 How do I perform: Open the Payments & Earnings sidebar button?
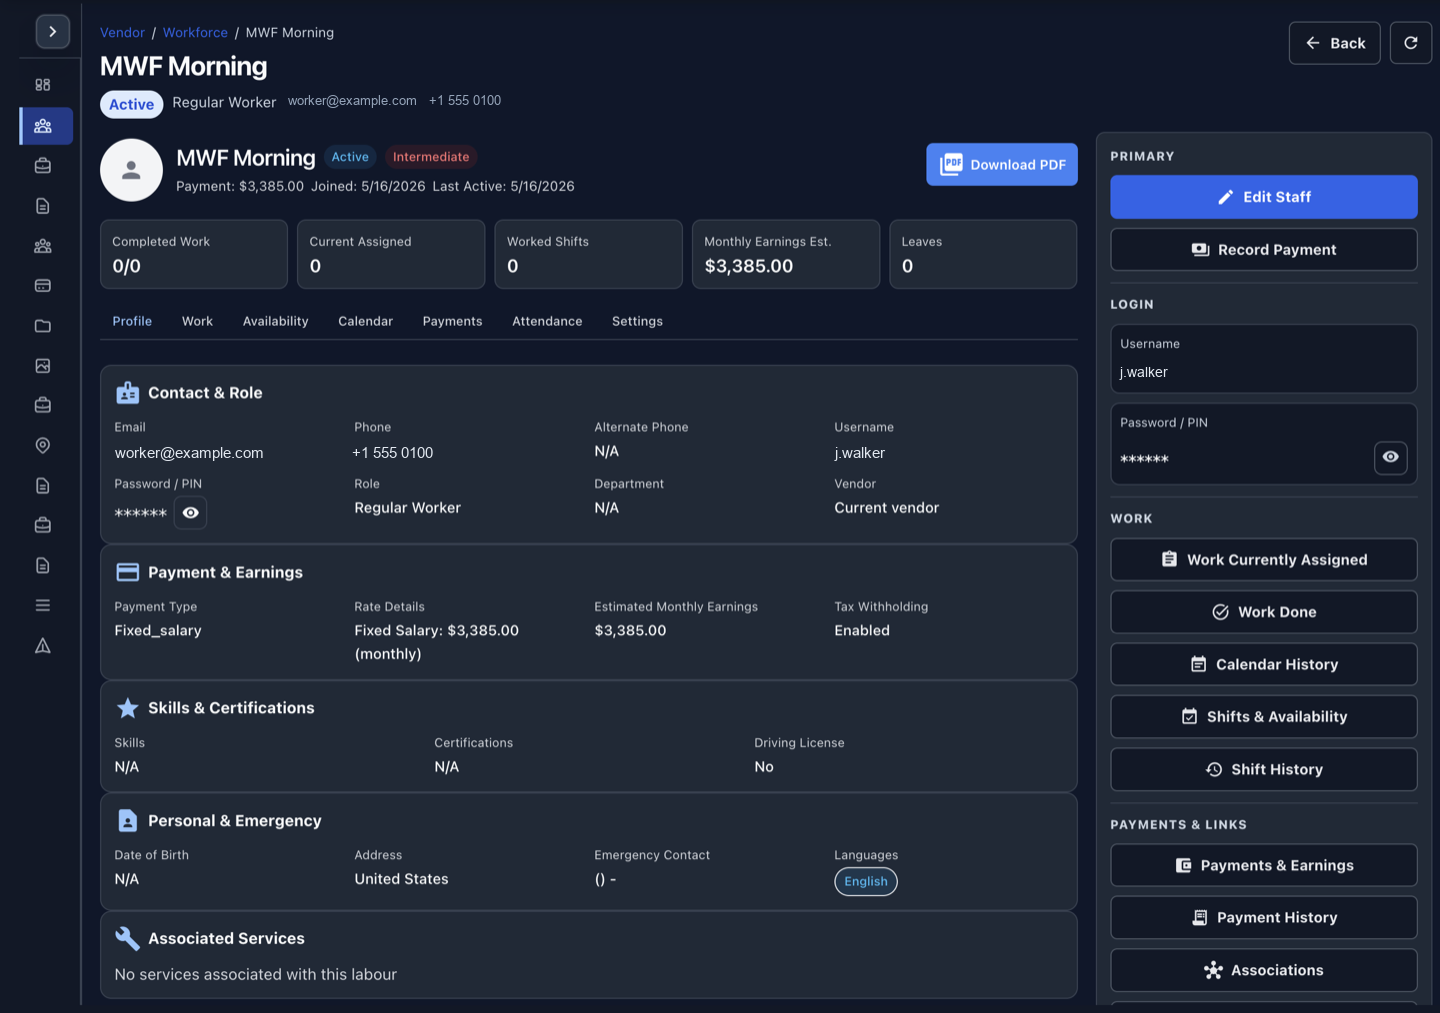1264,865
